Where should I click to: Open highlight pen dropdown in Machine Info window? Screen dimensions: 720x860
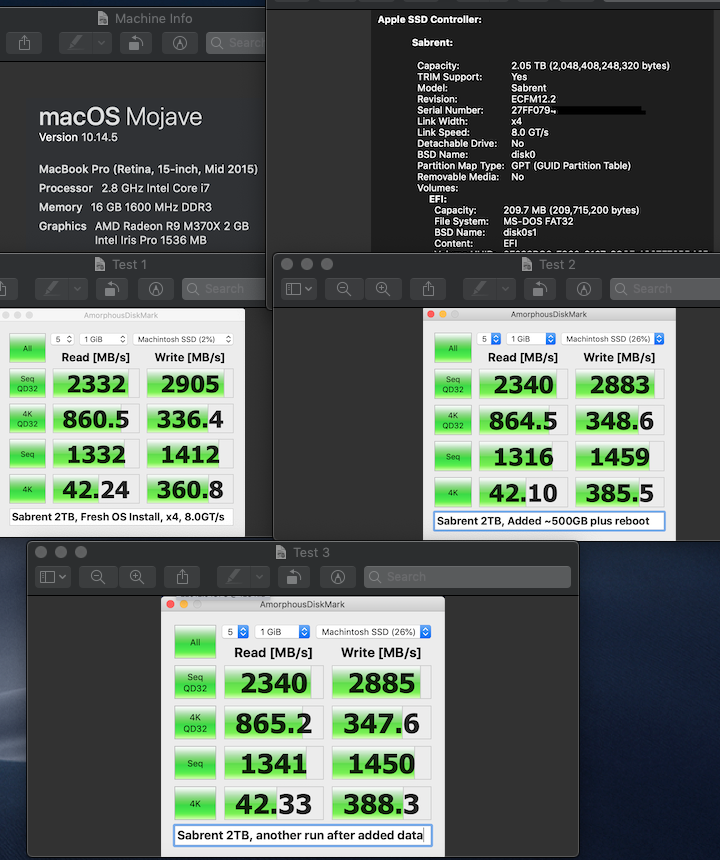click(102, 43)
